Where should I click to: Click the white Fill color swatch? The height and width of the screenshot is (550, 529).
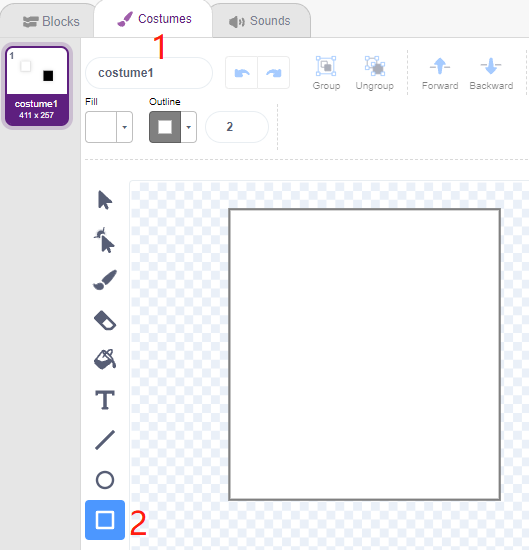click(x=101, y=127)
